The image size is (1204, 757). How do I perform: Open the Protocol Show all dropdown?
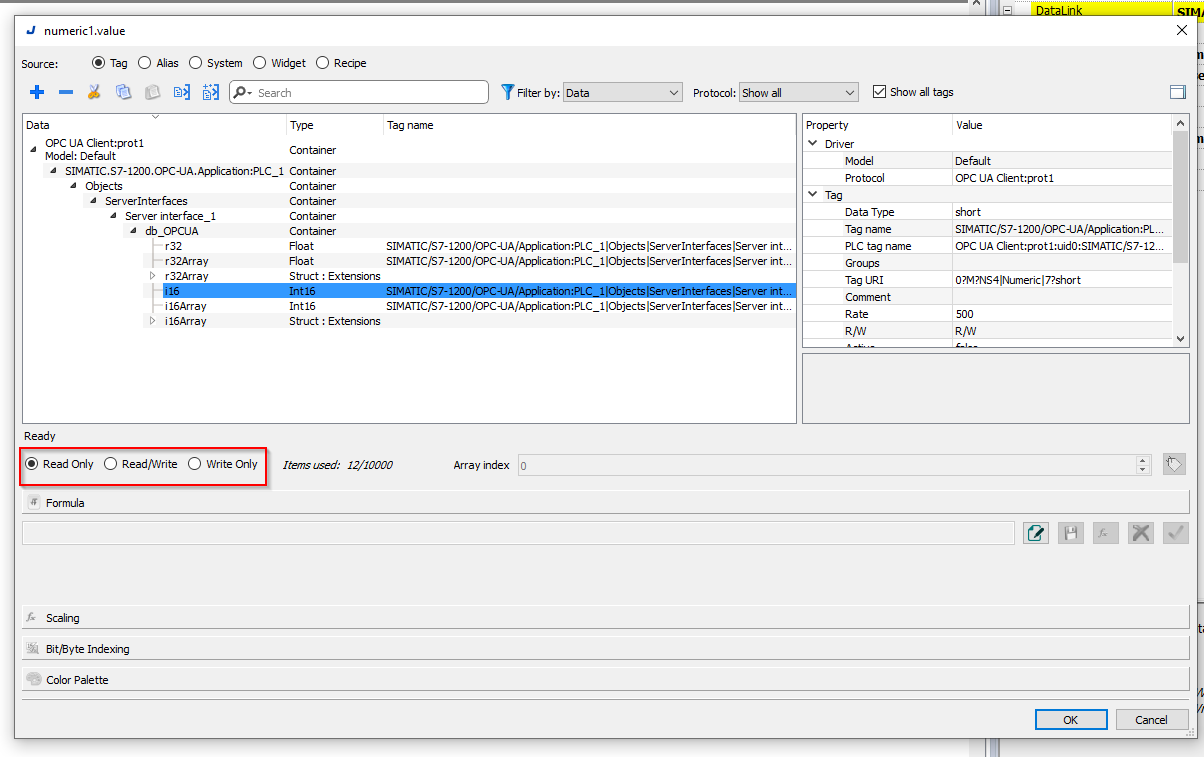(798, 92)
